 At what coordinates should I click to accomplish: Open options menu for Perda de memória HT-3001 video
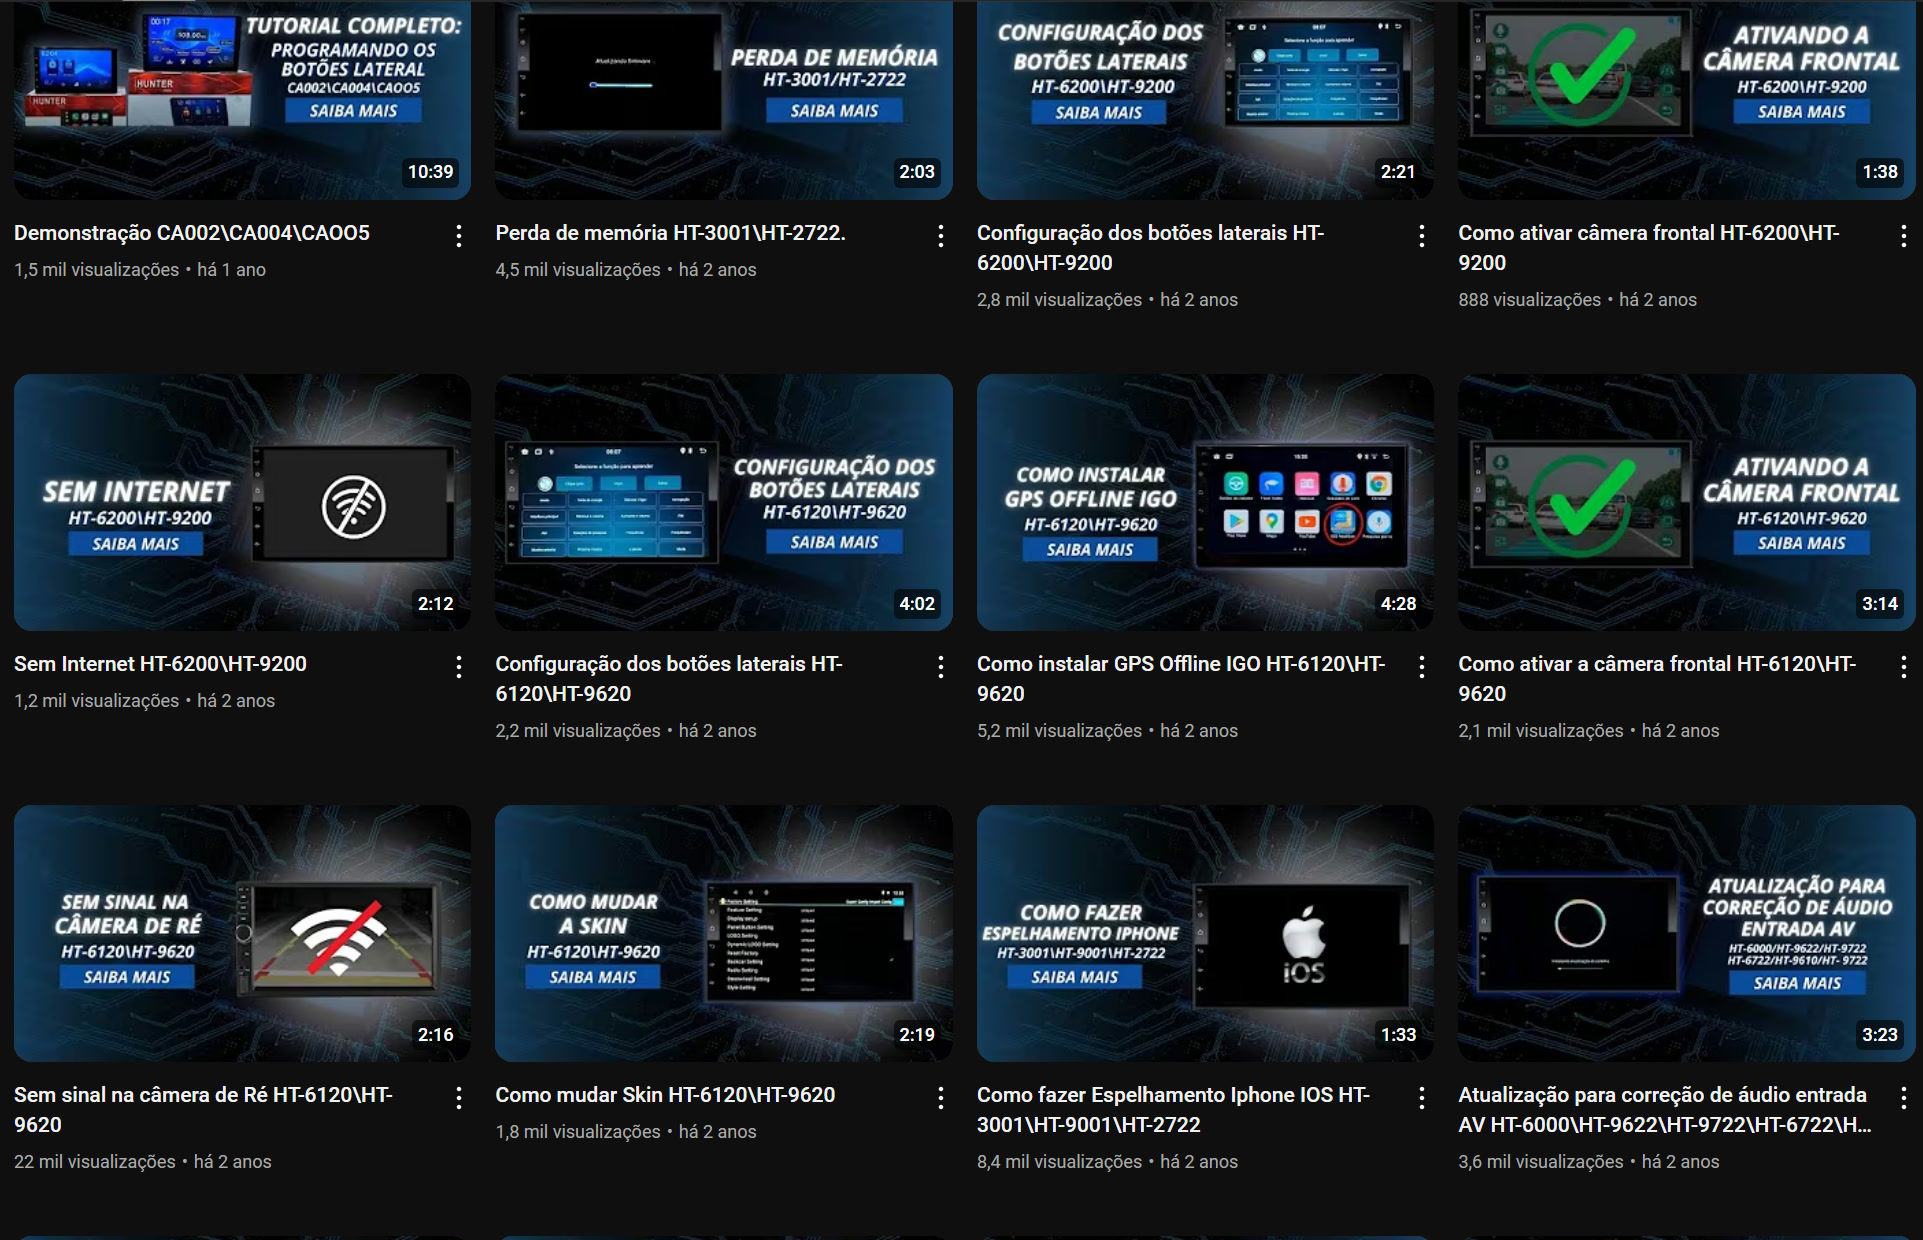pyautogui.click(x=941, y=236)
